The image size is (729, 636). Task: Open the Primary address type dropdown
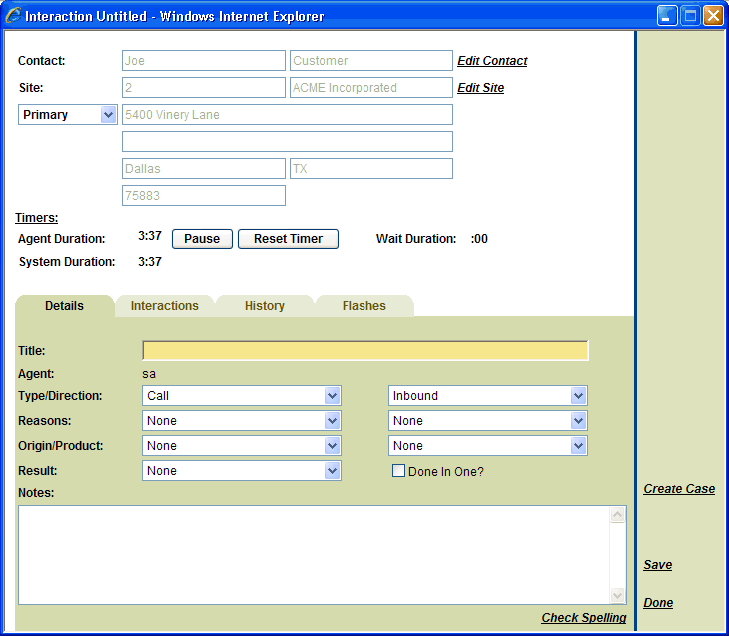pyautogui.click(x=67, y=114)
